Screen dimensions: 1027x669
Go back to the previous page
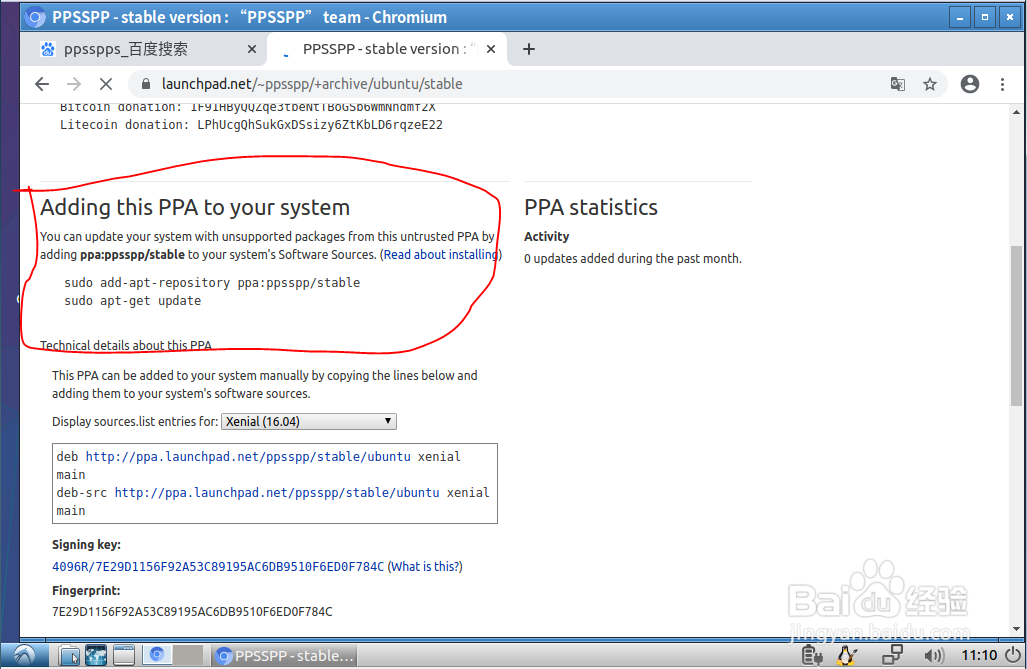click(42, 84)
